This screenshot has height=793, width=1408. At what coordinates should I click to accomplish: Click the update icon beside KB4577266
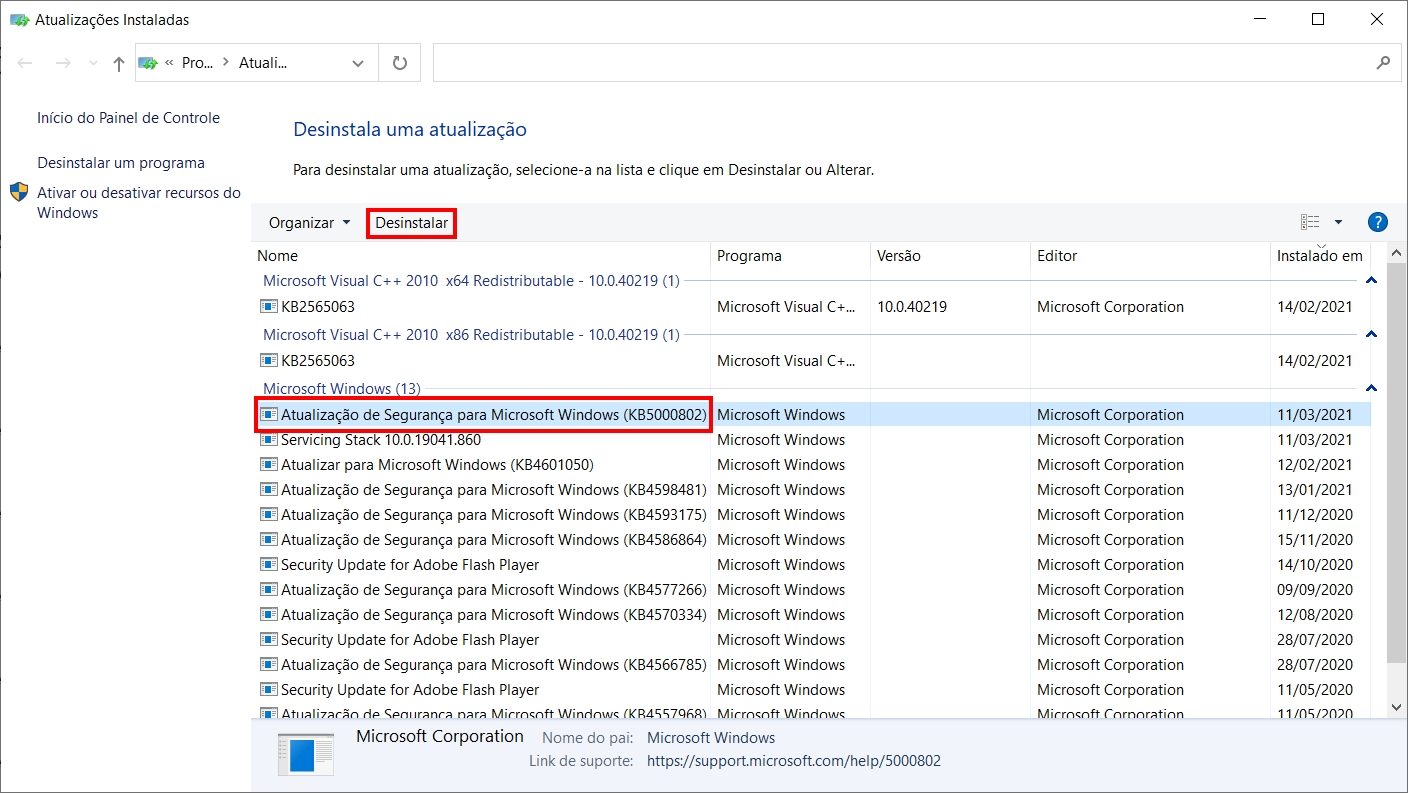[x=269, y=589]
